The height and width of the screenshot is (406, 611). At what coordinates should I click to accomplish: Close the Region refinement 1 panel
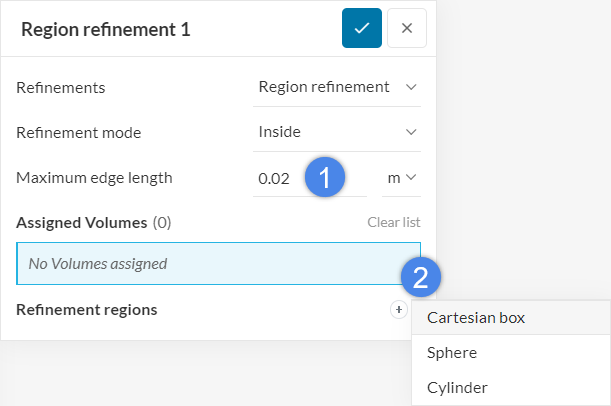pyautogui.click(x=407, y=28)
